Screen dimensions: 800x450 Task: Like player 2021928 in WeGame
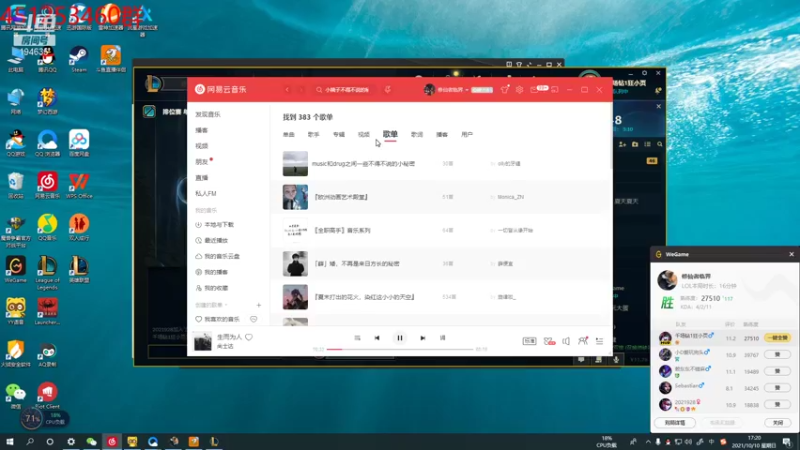(777, 405)
